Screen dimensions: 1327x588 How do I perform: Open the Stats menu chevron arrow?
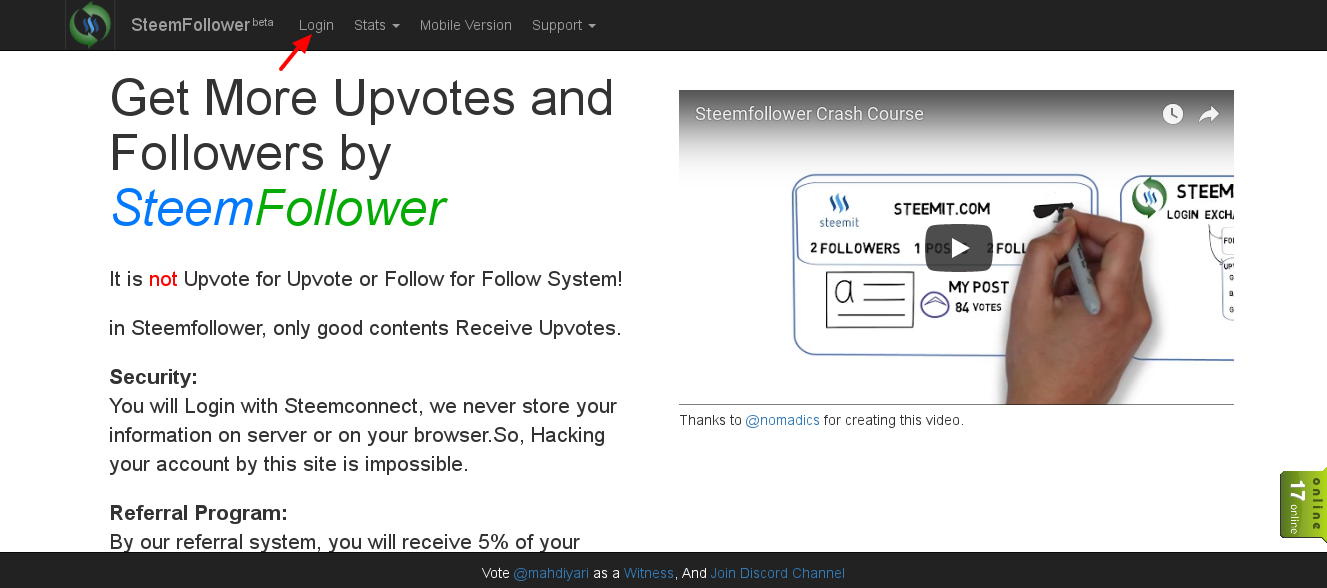(398, 27)
